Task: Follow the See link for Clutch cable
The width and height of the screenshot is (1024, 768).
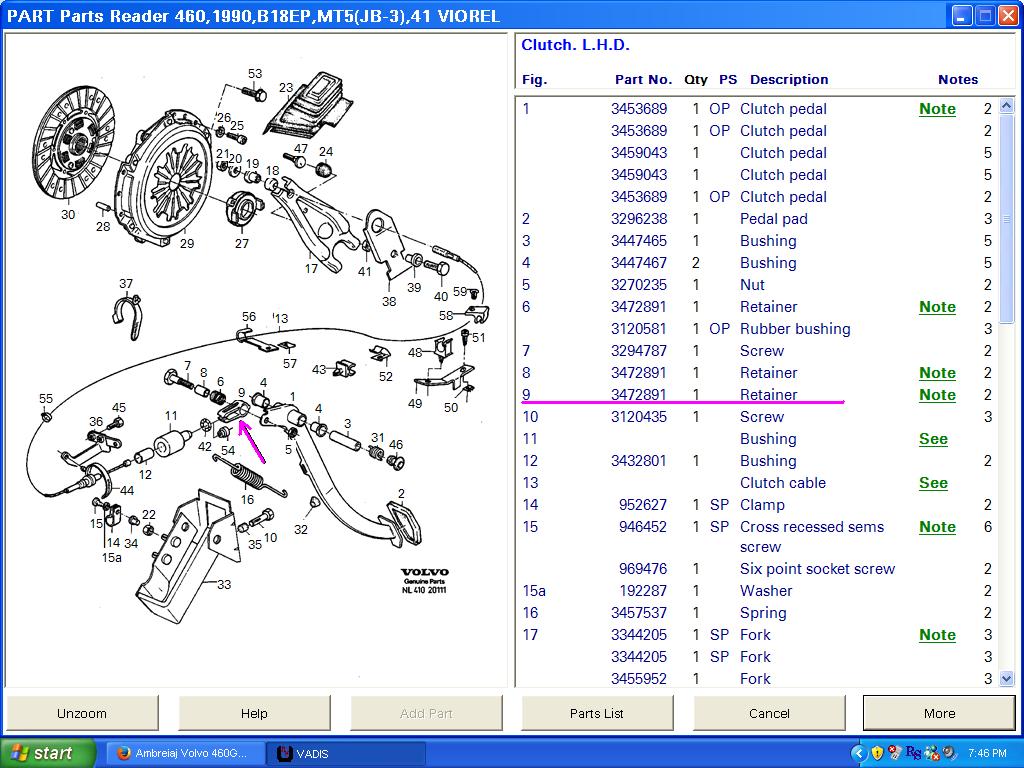Action: coord(933,483)
